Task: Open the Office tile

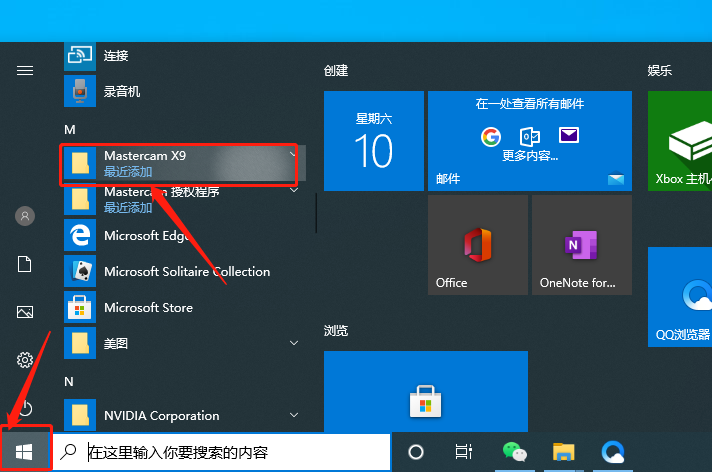Action: [478, 245]
